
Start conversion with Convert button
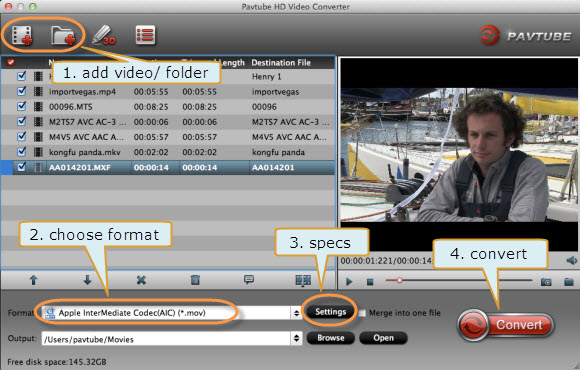point(505,325)
